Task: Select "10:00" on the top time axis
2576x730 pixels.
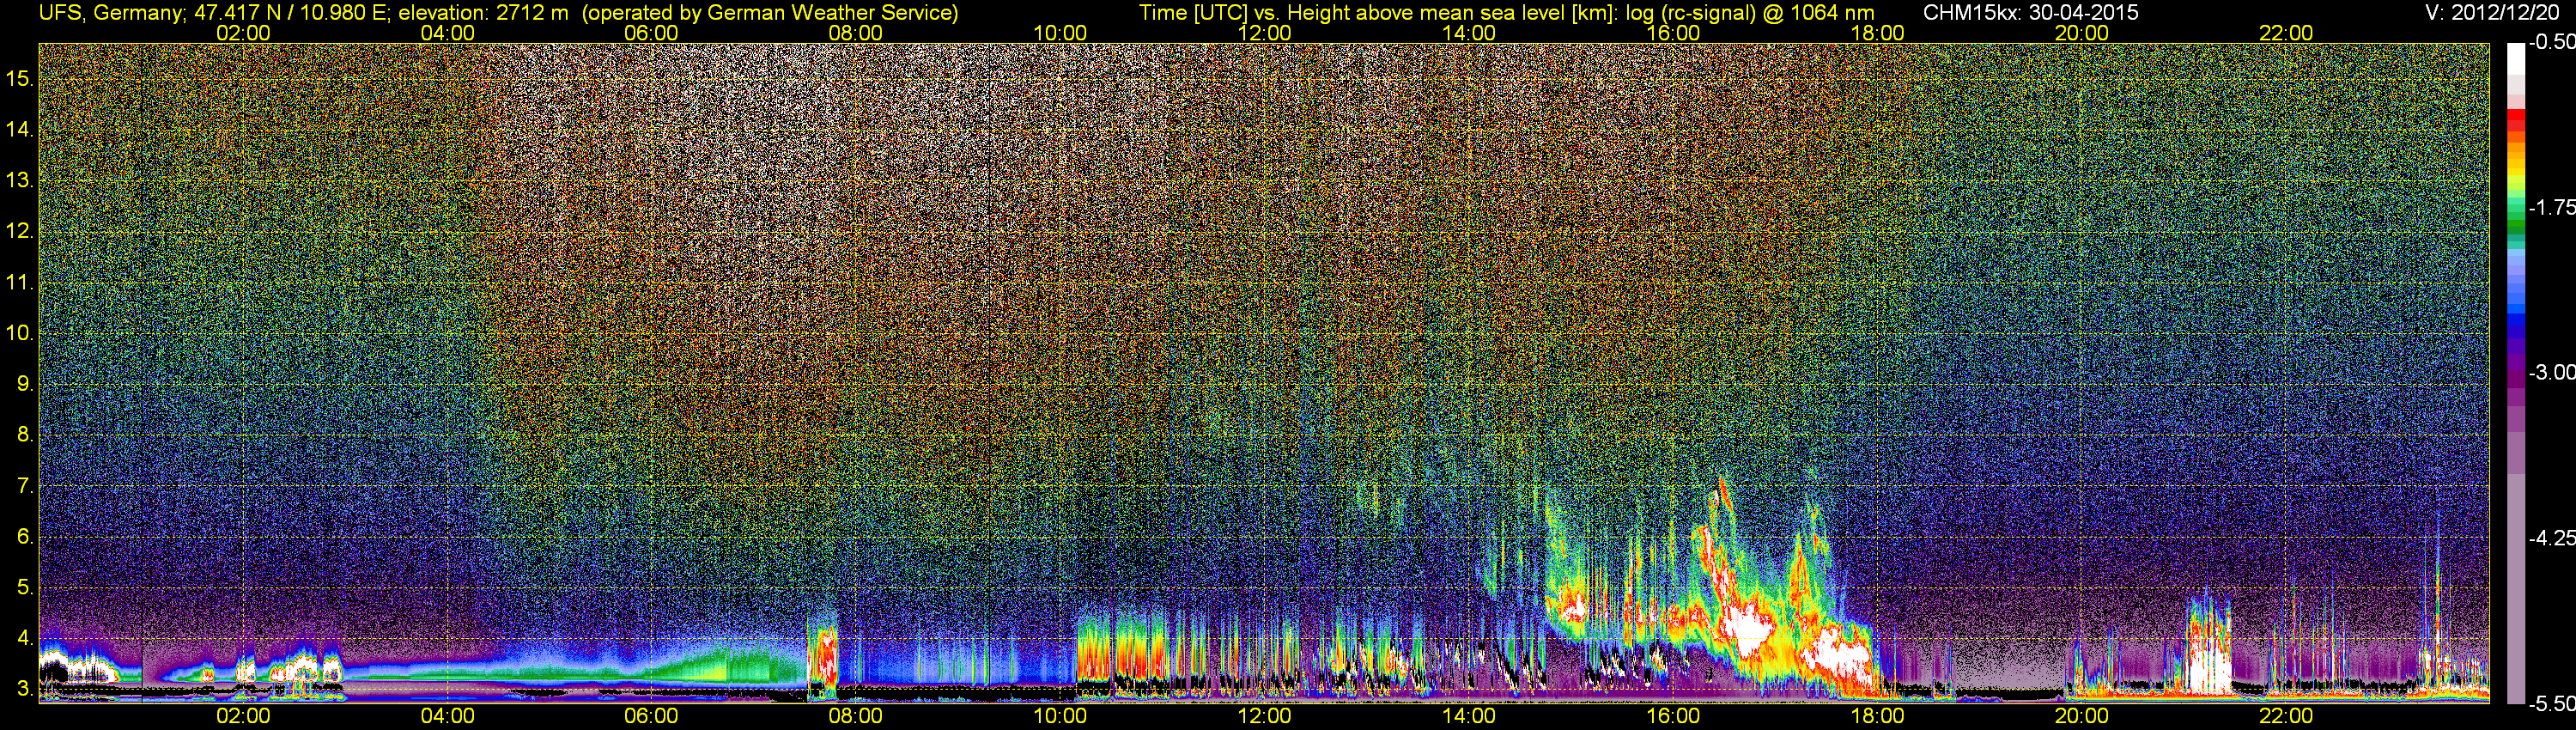Action: (x=1060, y=33)
